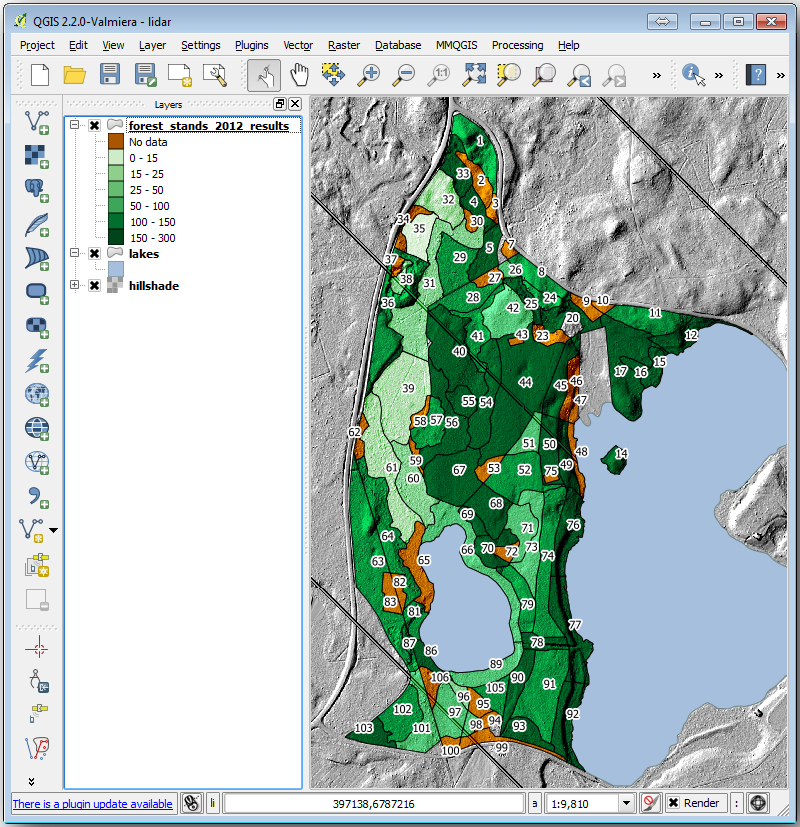This screenshot has height=827, width=800.
Task: Click the Save Project floppy icon
Action: point(110,75)
